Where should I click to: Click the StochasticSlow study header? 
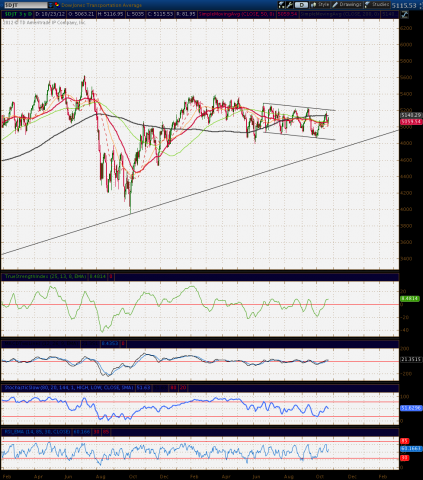coord(69,388)
